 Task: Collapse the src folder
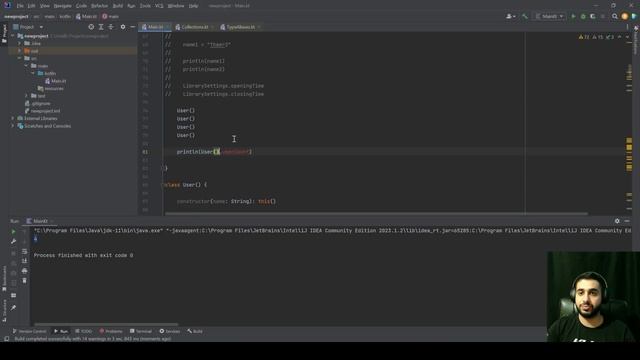coord(19,58)
